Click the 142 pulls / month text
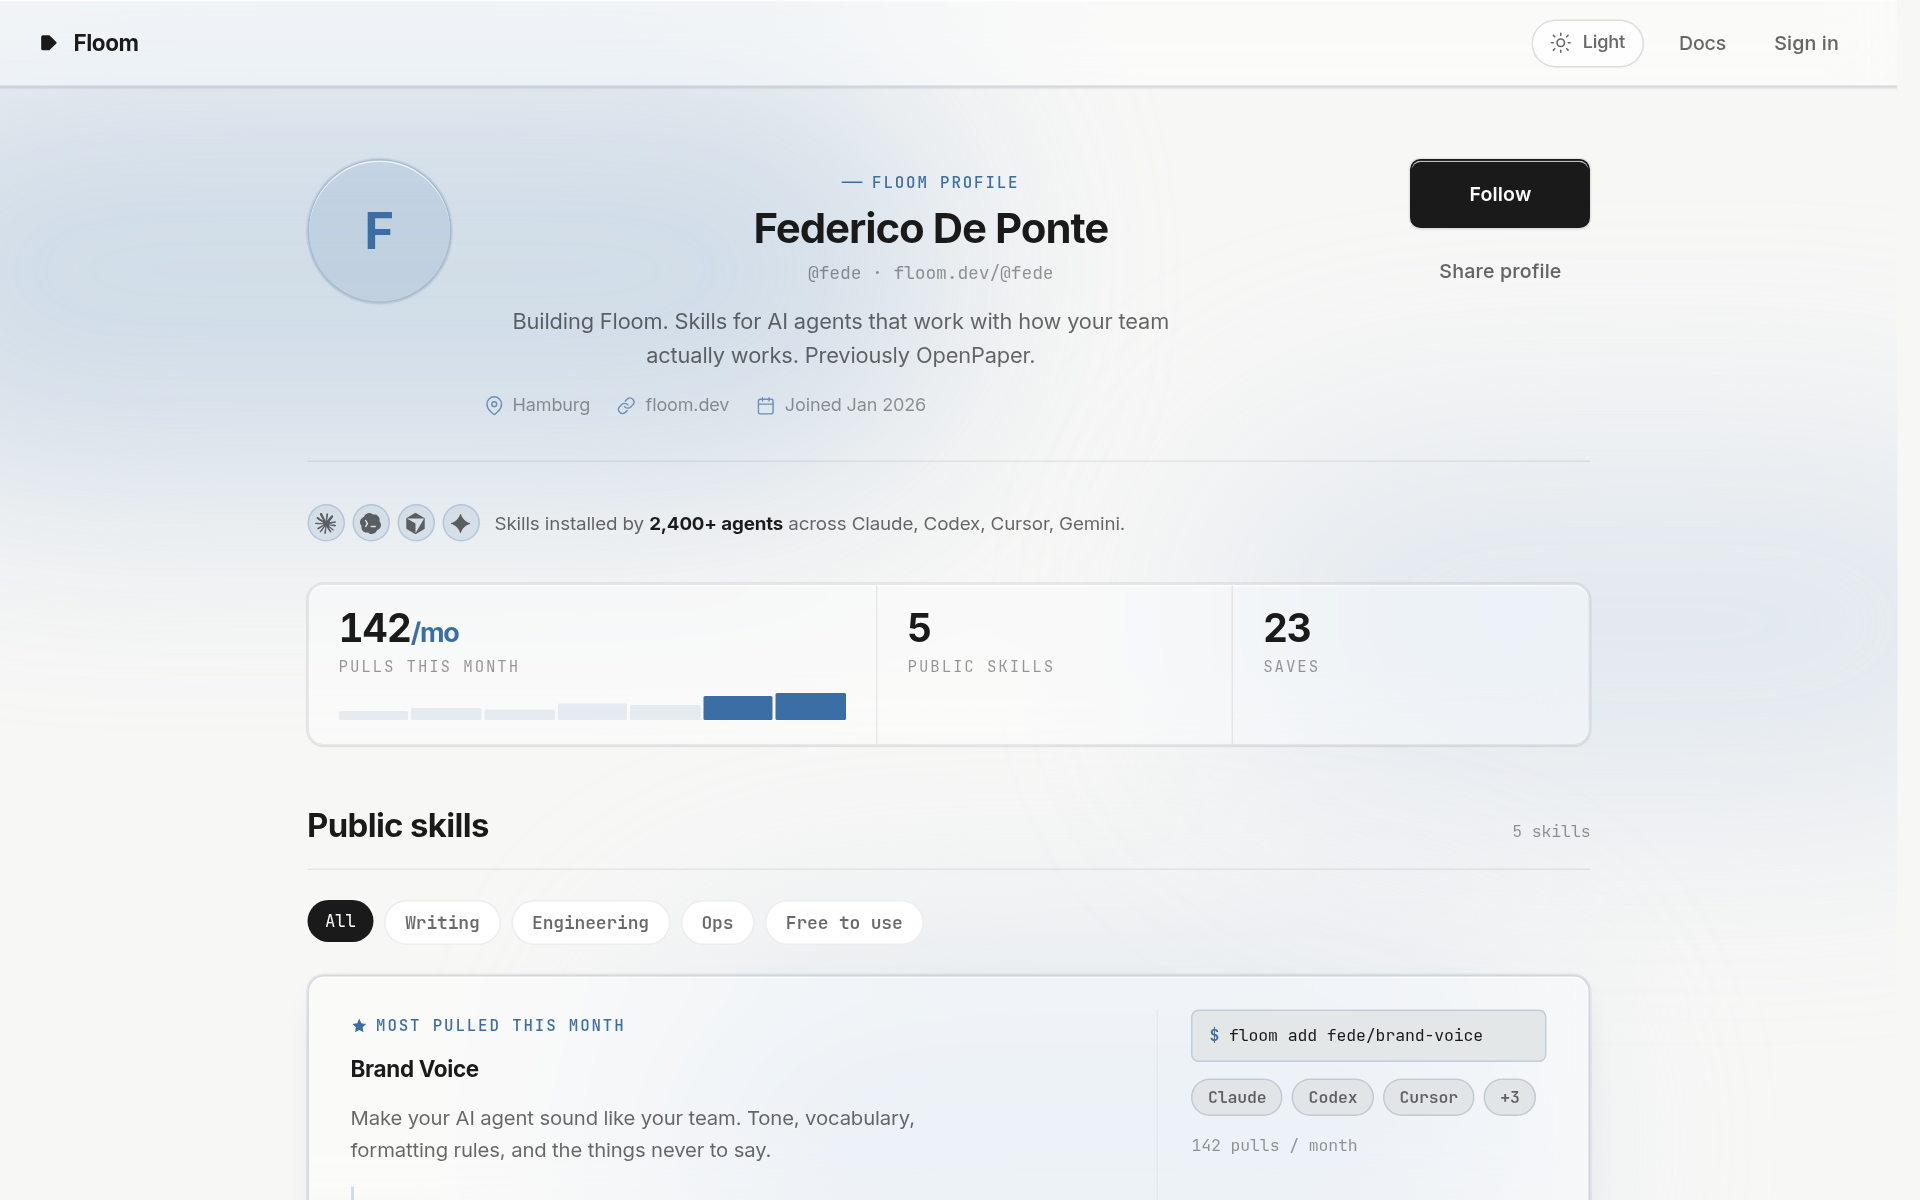 coord(1274,1145)
